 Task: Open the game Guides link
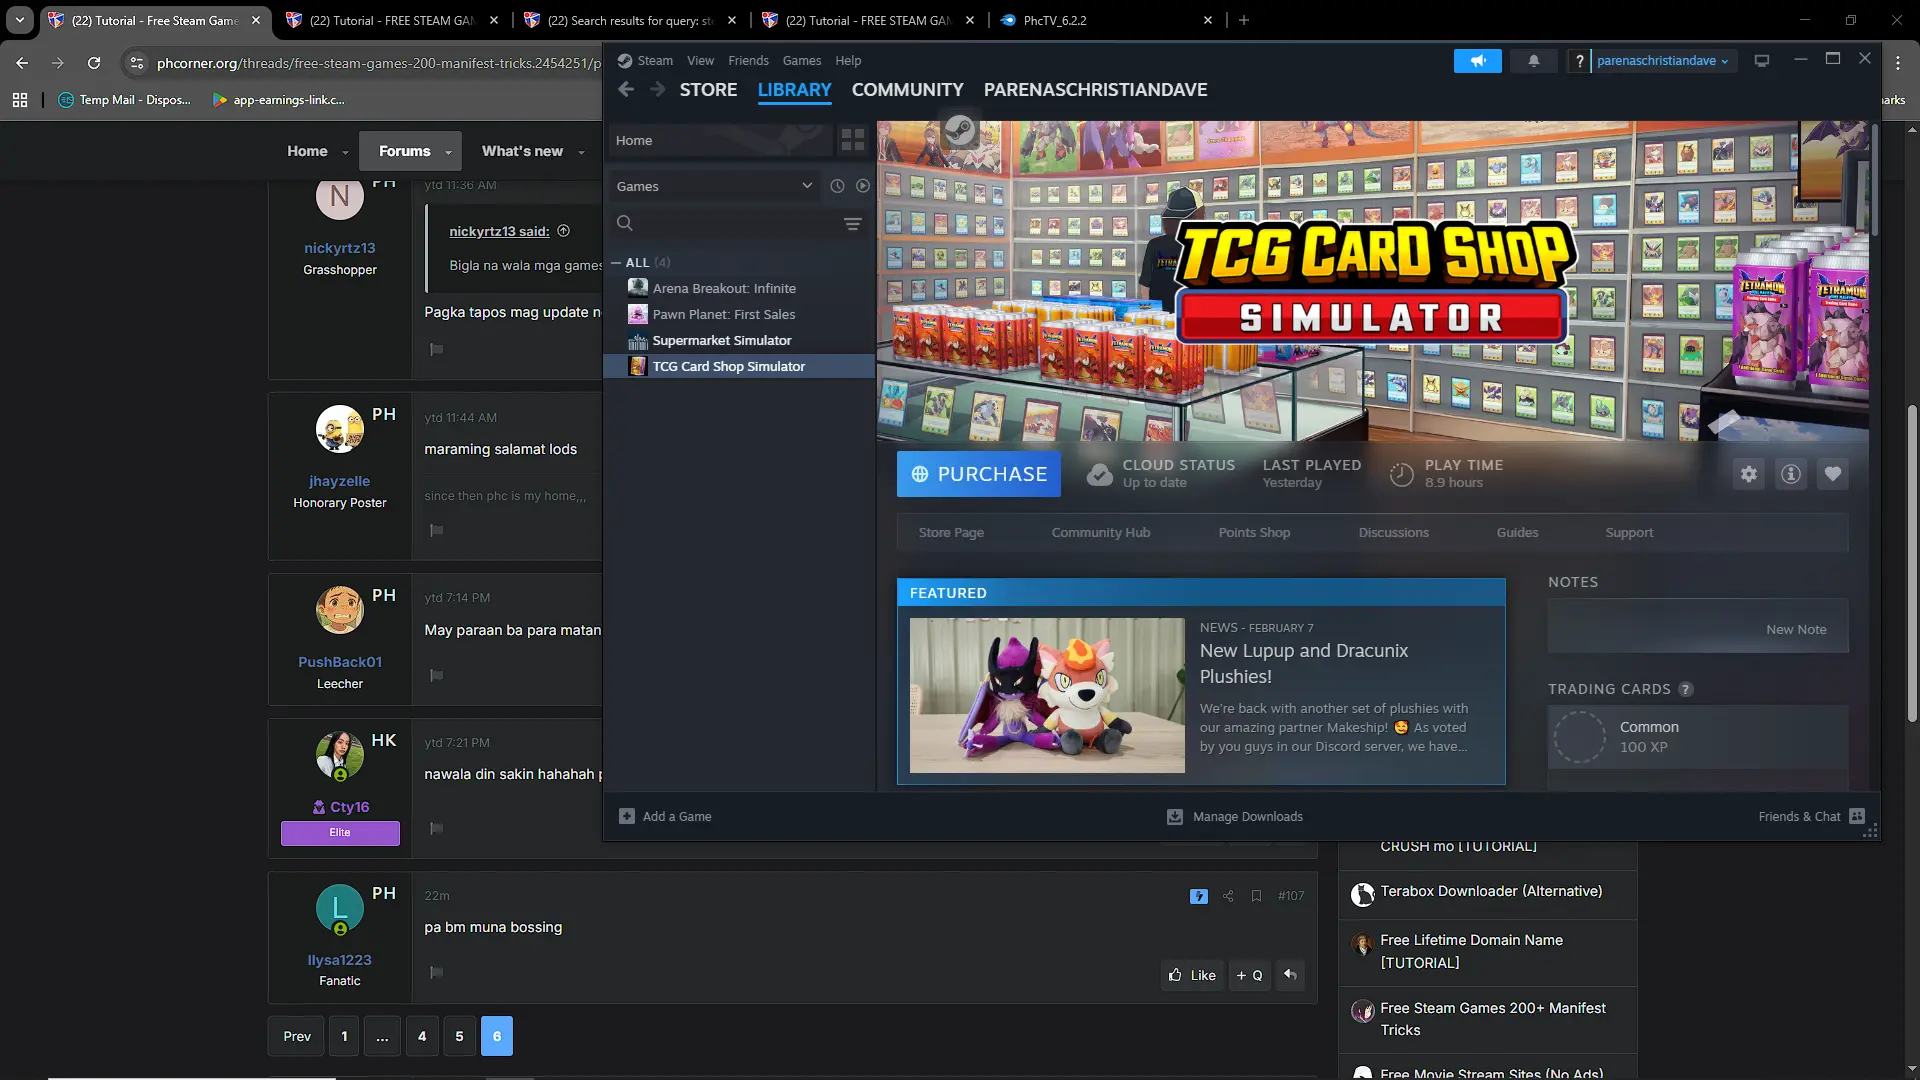click(x=1518, y=533)
